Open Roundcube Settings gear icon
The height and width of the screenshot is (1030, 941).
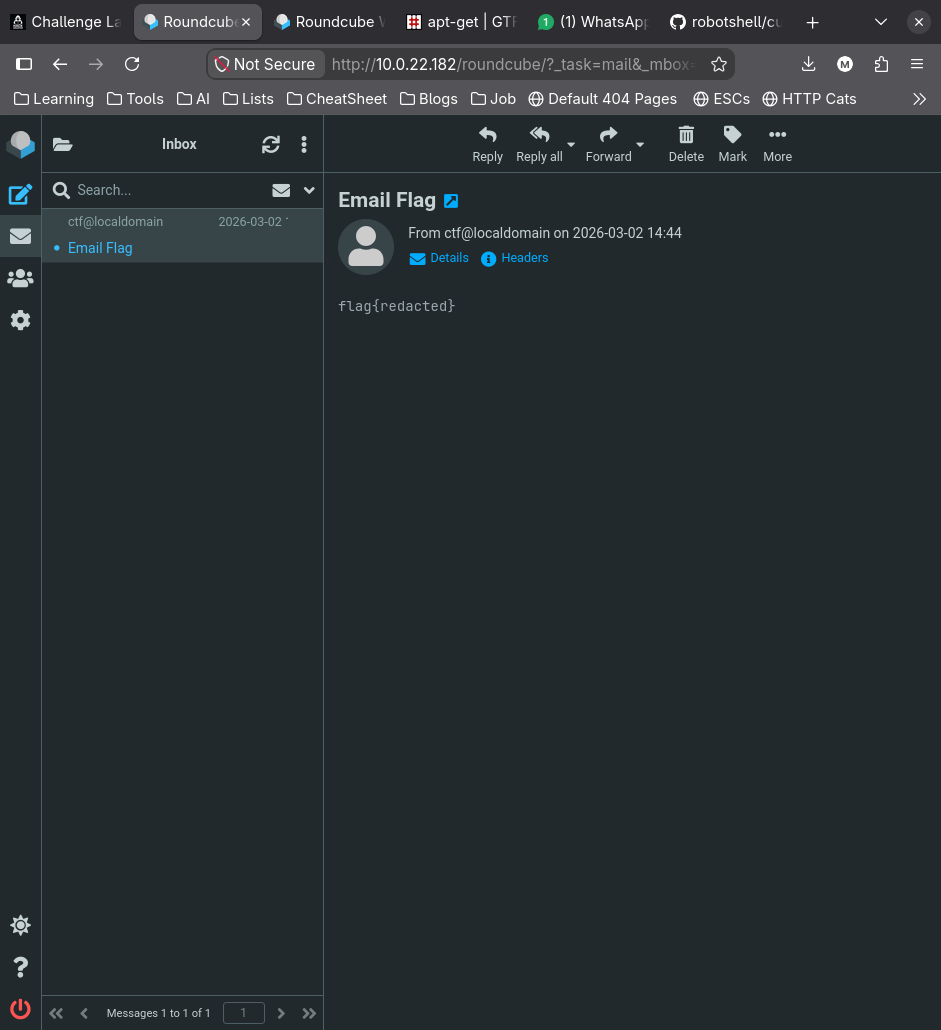pyautogui.click(x=20, y=320)
